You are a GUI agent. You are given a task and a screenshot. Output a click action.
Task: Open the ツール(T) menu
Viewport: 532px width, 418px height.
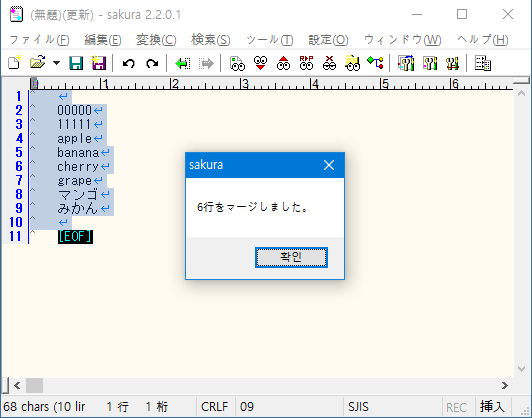[269, 40]
